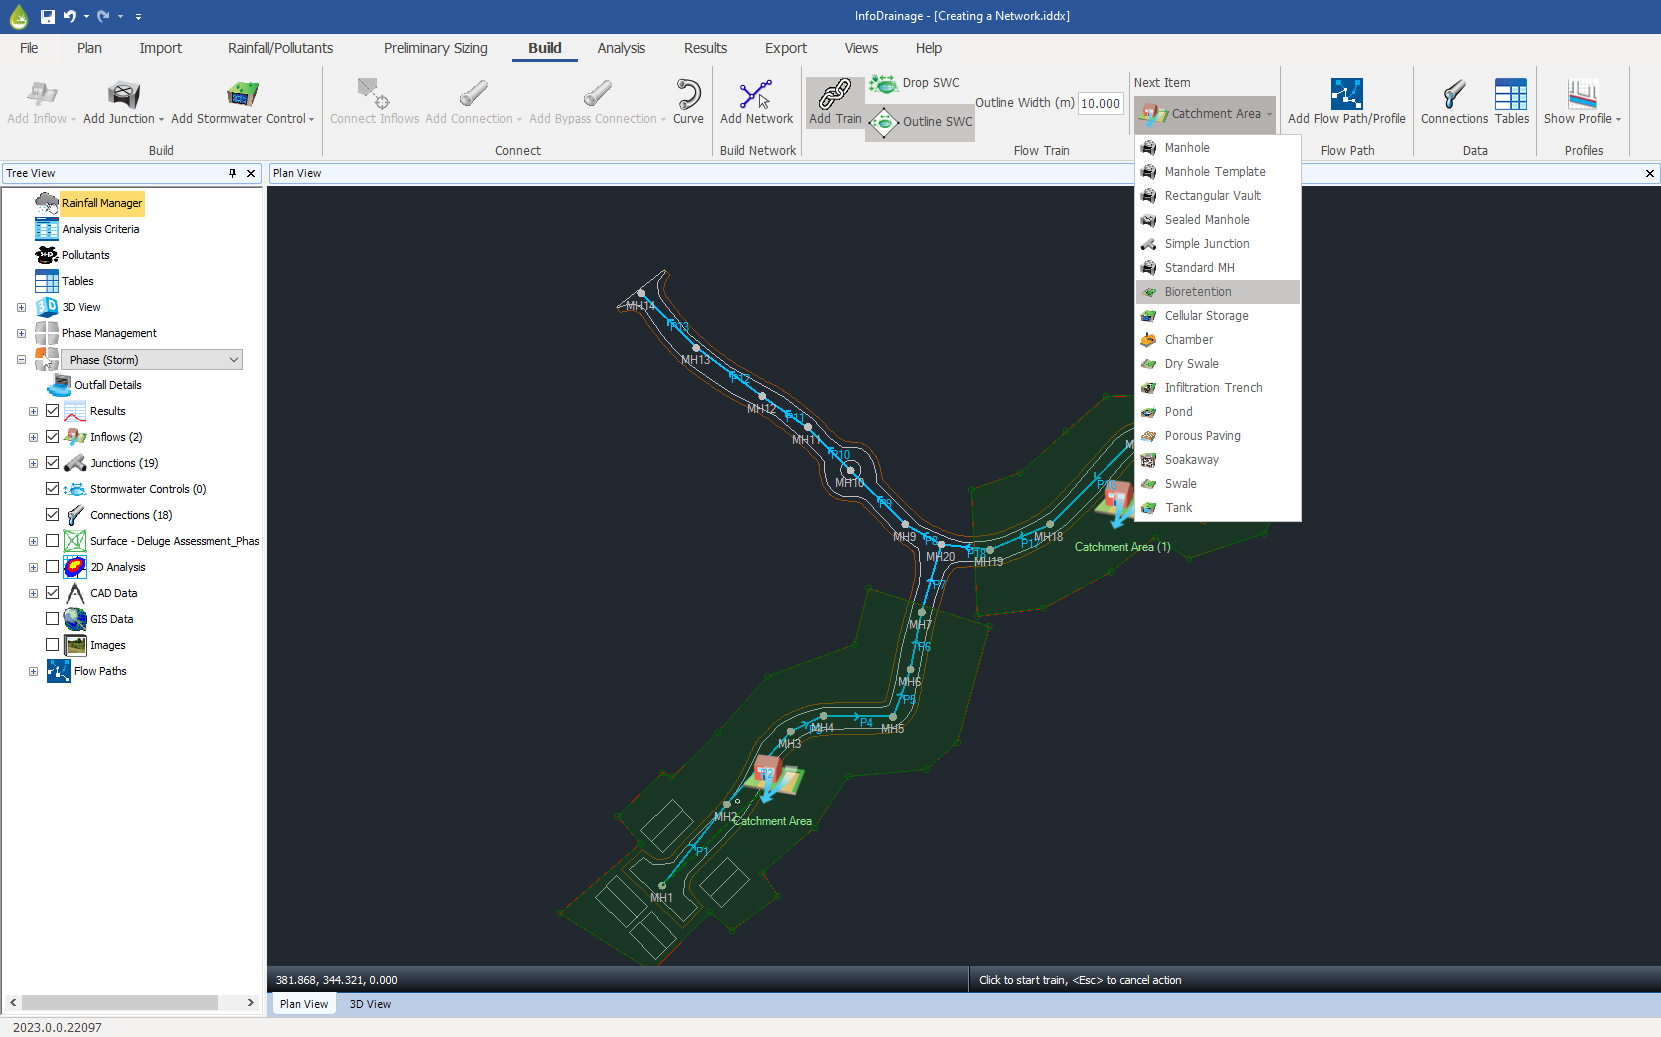Choose Cellular Storage from dropdown list

[x=1218, y=316]
